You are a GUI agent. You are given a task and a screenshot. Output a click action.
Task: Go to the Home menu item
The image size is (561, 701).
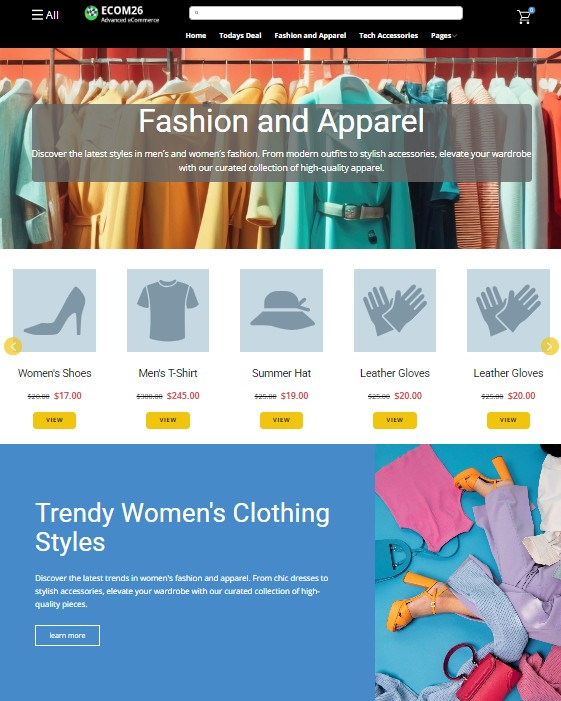click(x=196, y=35)
